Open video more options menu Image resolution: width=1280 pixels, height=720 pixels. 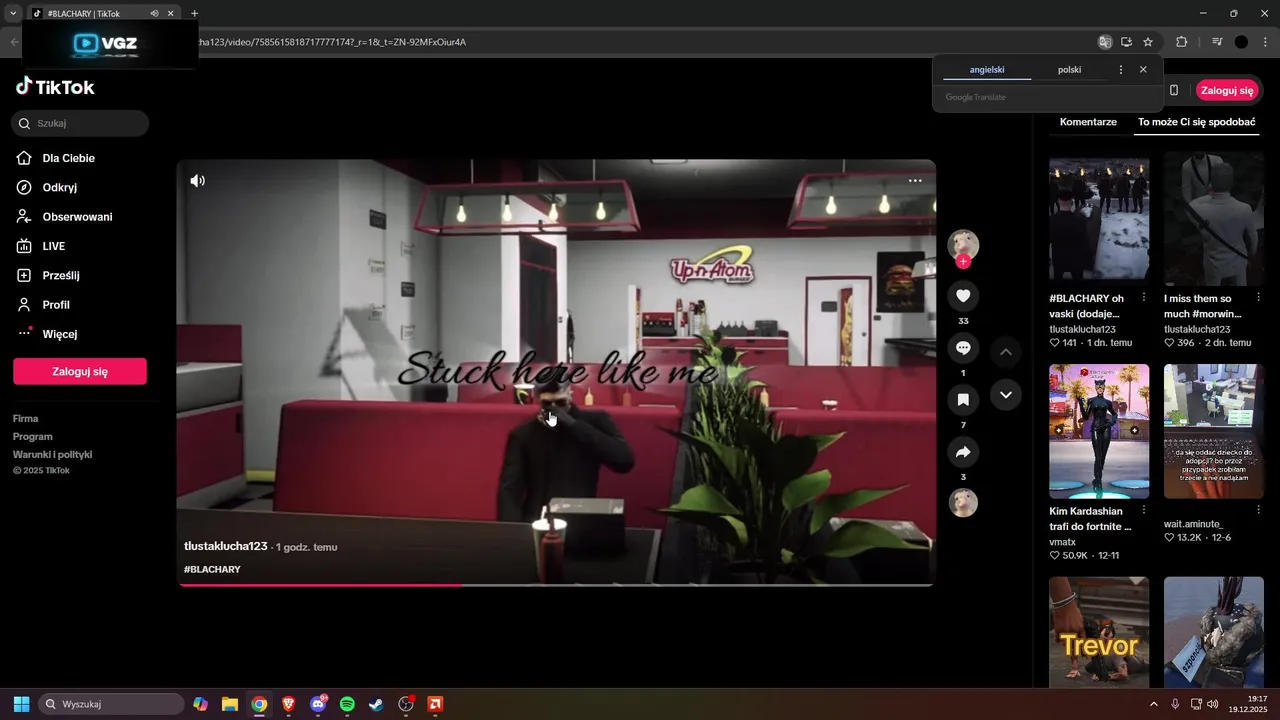pos(915,181)
